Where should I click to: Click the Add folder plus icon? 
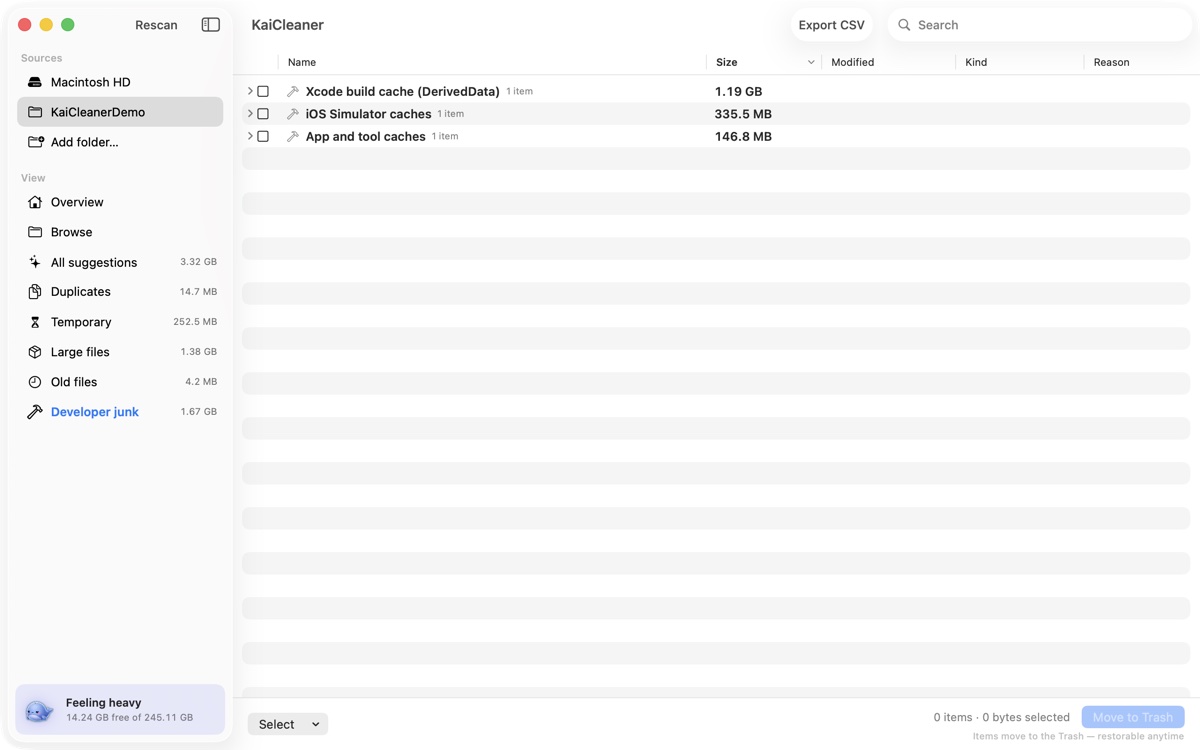pyautogui.click(x=35, y=142)
